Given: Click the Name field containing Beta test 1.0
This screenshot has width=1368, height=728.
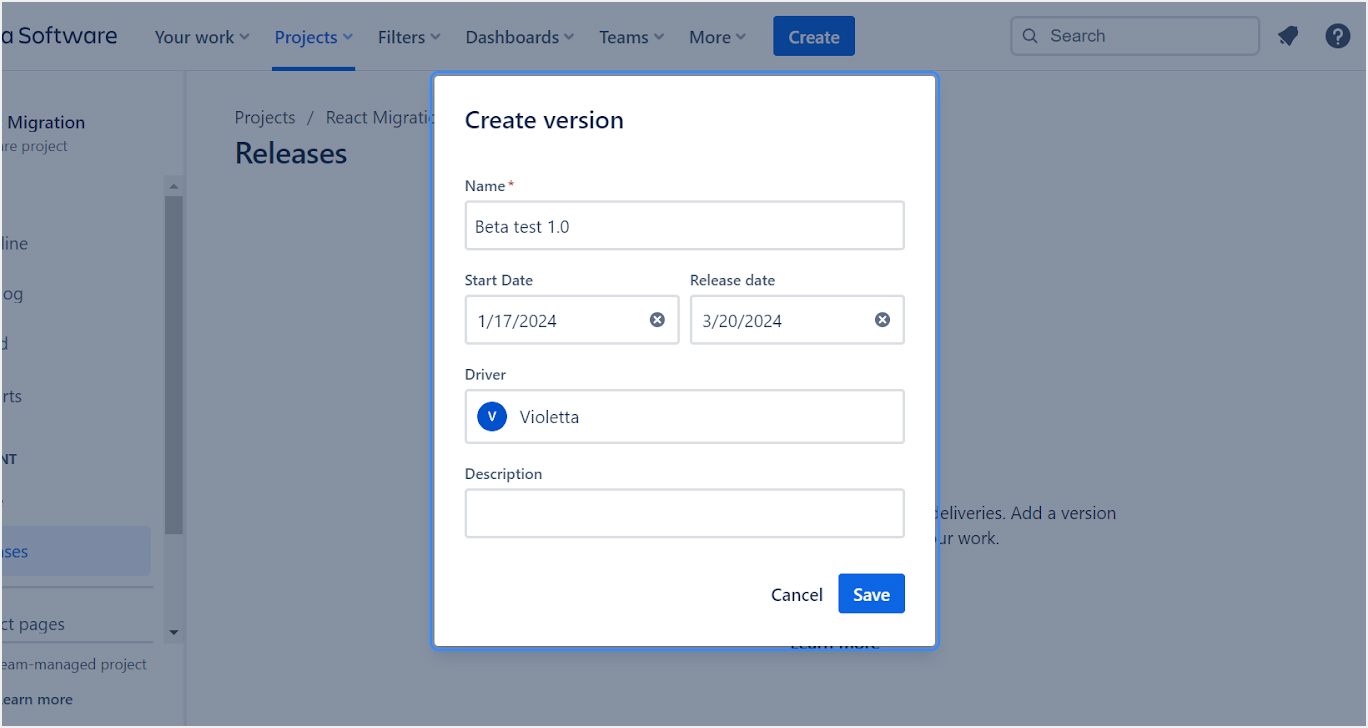Looking at the screenshot, I should pos(684,226).
